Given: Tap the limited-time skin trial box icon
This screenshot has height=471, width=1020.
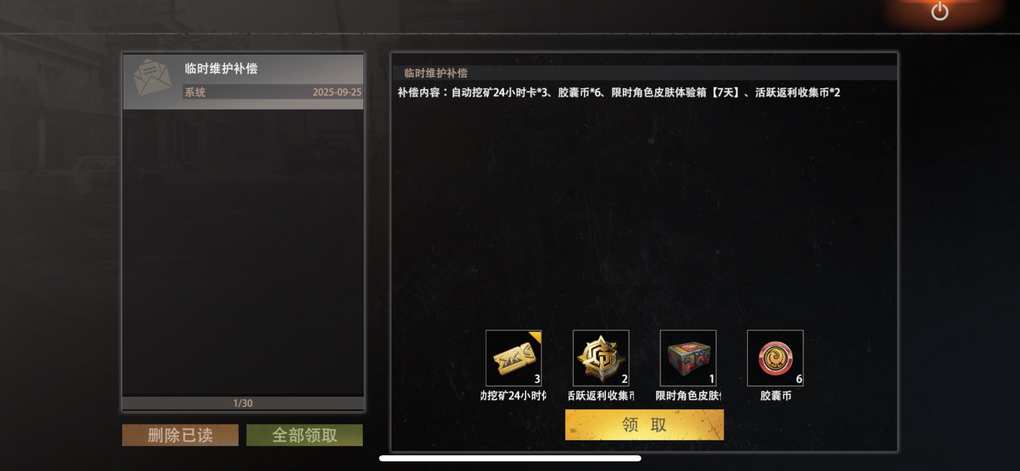Looking at the screenshot, I should [x=688, y=358].
